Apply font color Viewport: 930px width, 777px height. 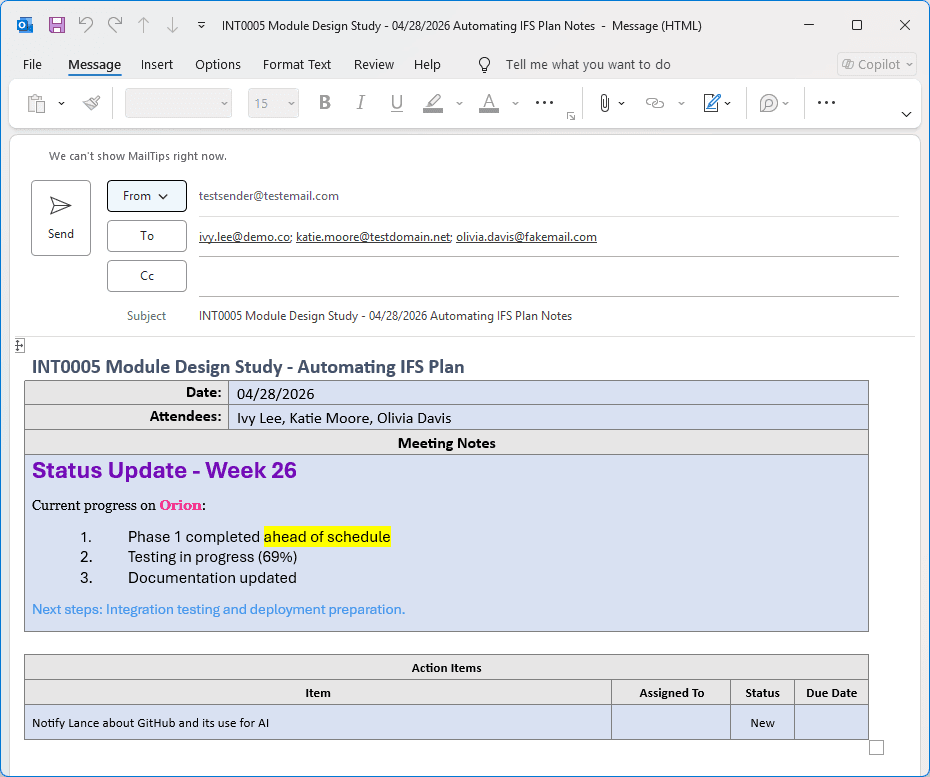489,103
